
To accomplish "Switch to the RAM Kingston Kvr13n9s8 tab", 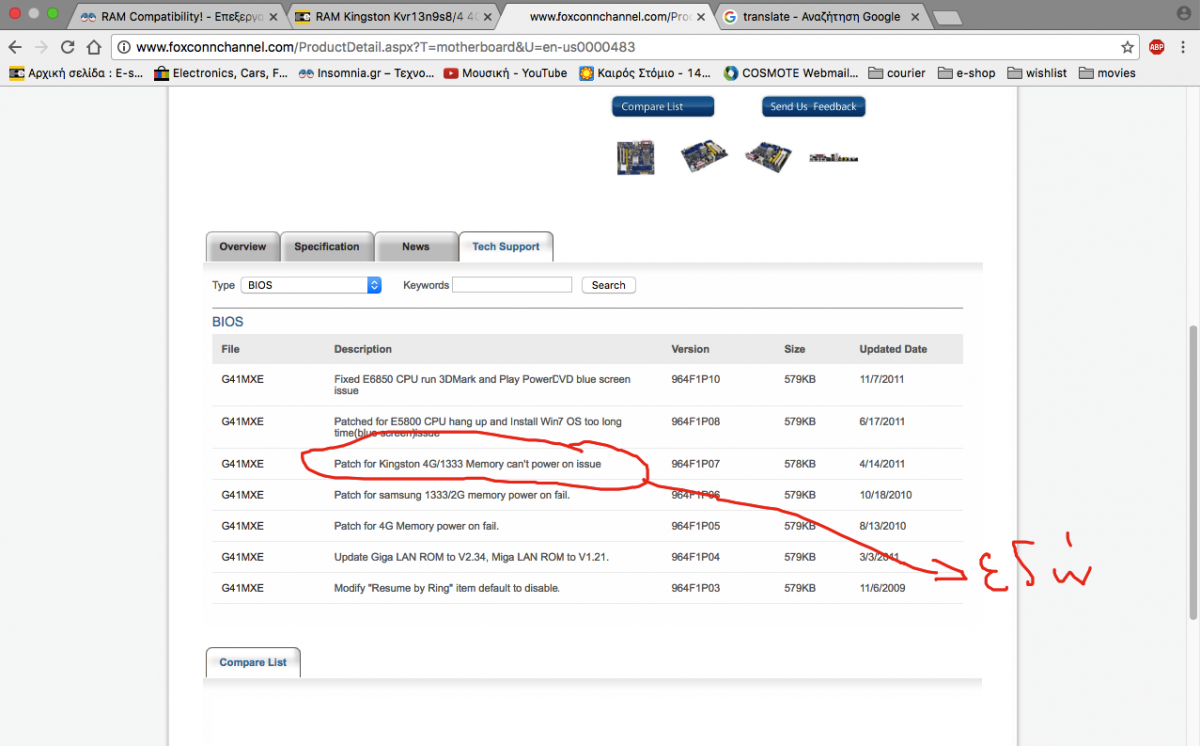I will [x=392, y=17].
